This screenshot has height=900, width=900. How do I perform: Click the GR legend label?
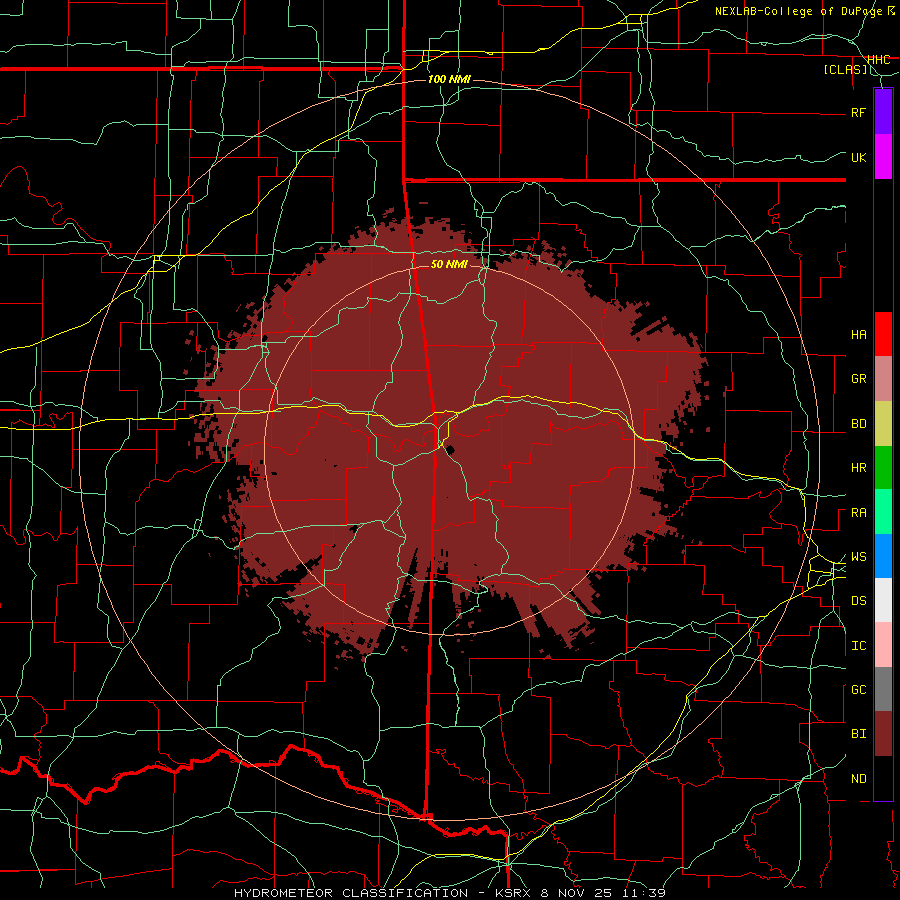(858, 379)
